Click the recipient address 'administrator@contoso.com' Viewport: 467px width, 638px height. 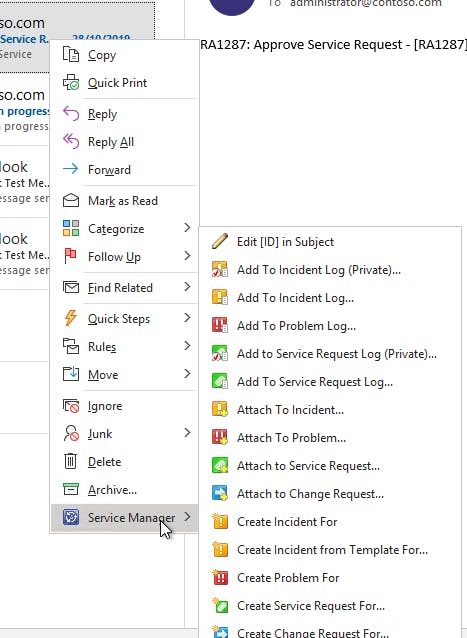point(366,3)
